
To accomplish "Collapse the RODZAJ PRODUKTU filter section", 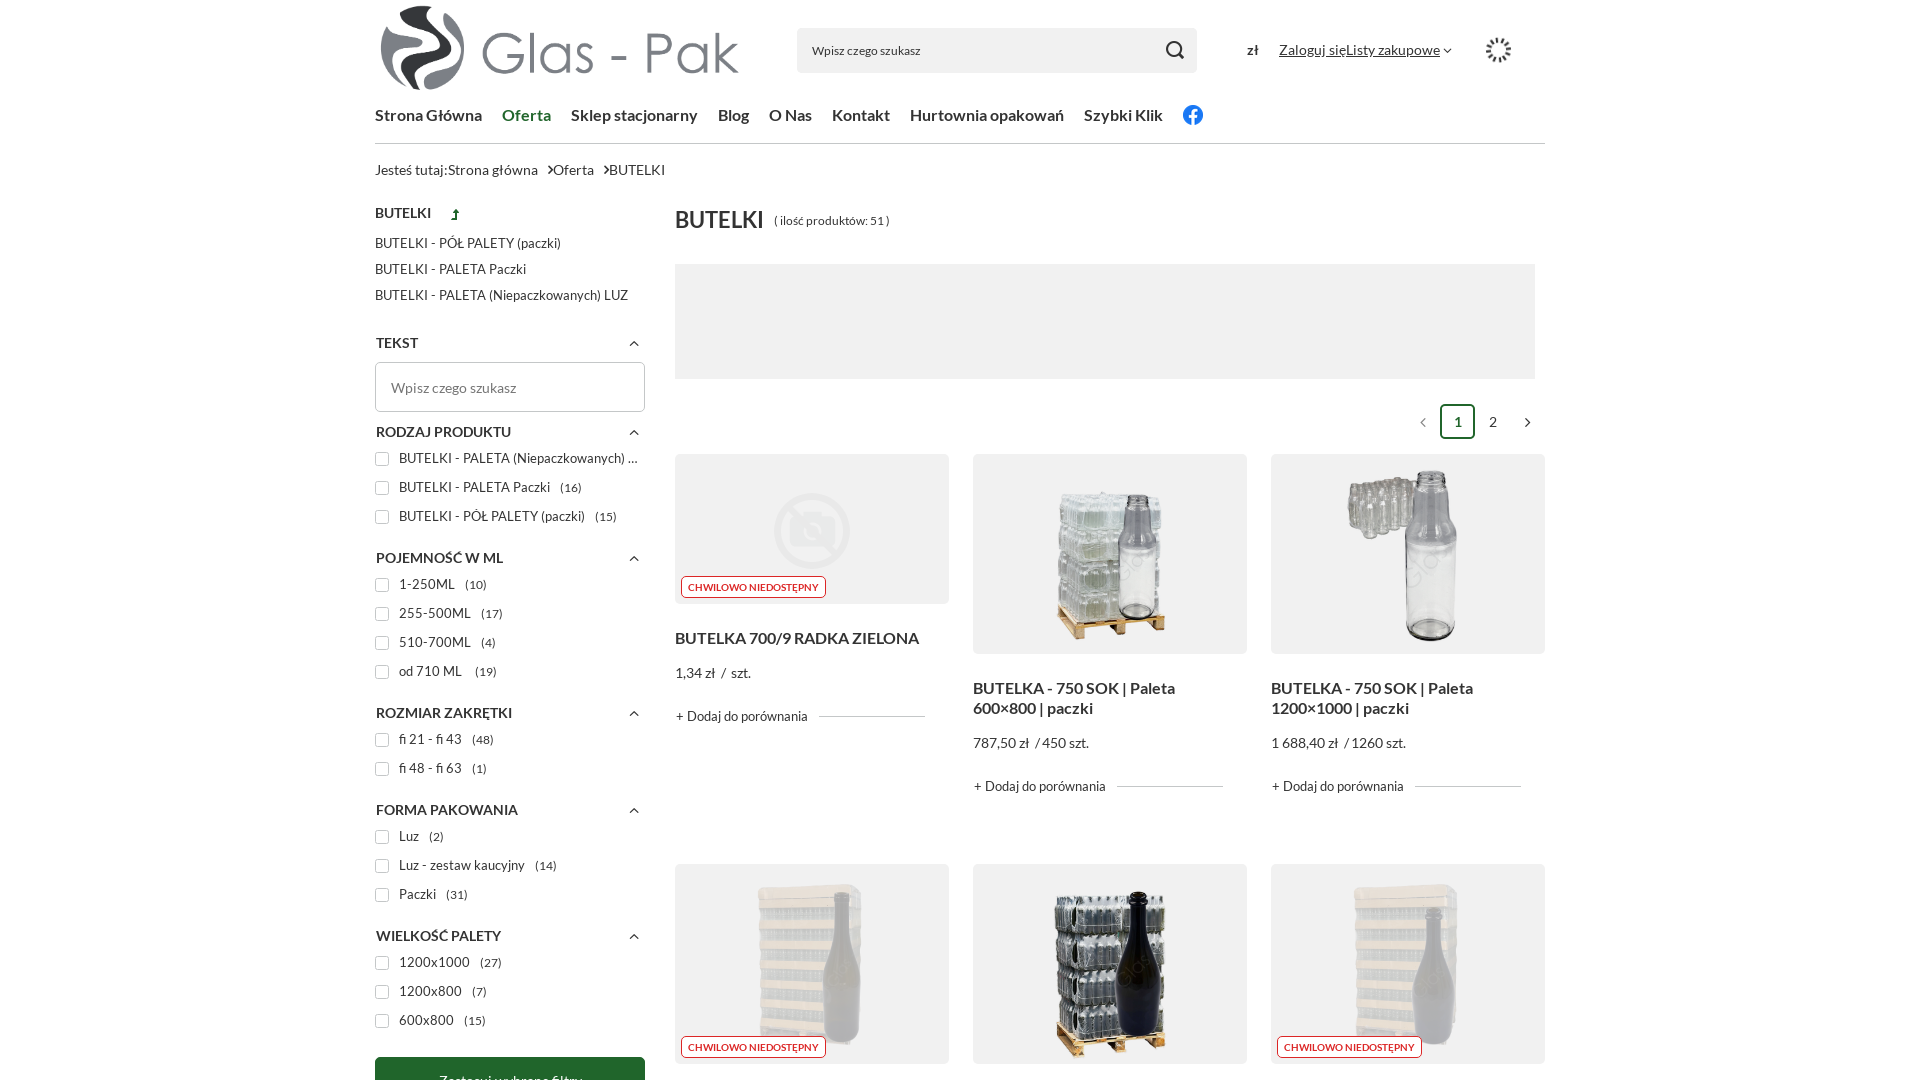I will (633, 433).
